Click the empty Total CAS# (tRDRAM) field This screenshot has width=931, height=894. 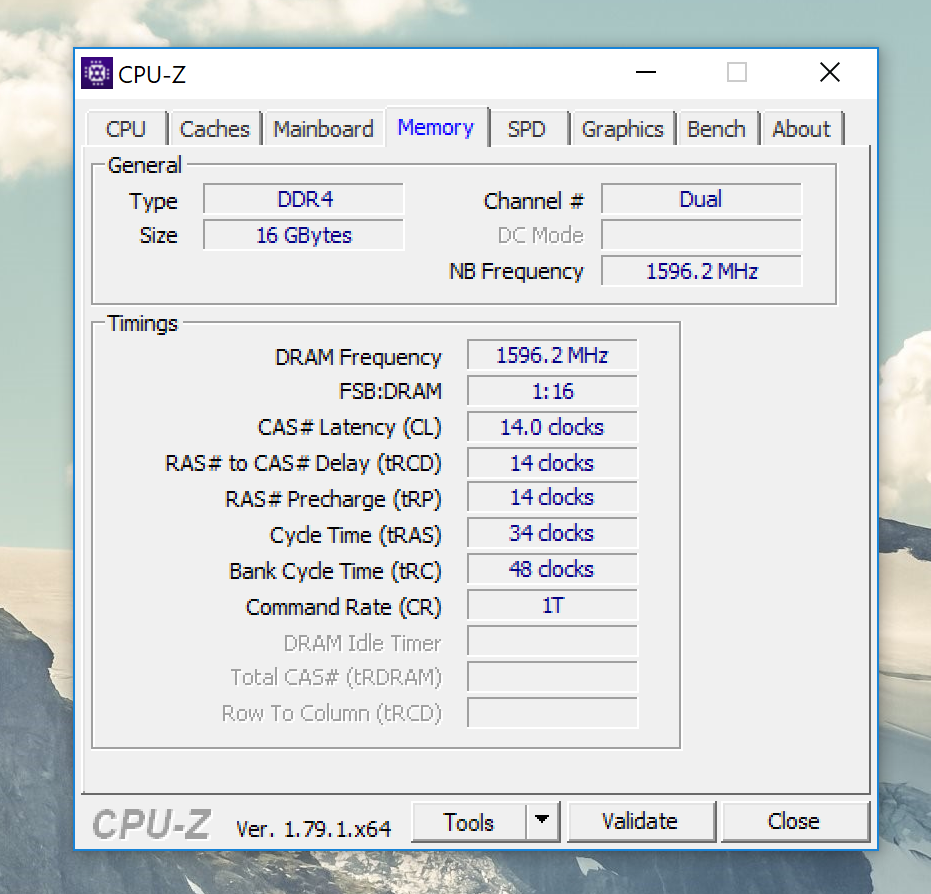point(552,677)
